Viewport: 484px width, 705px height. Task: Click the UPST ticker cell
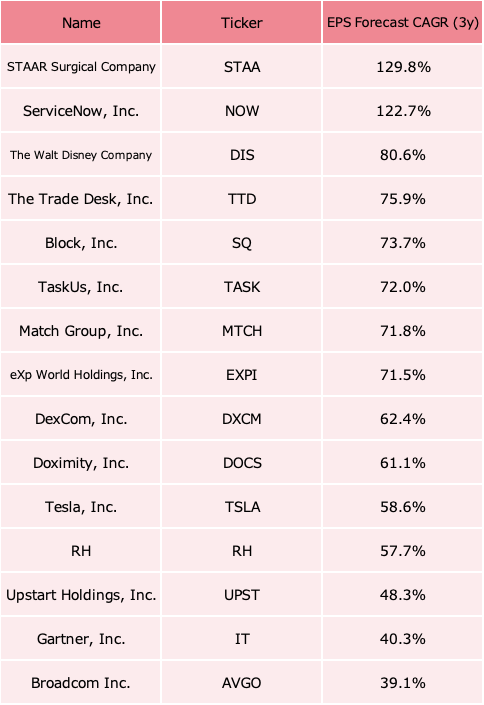[242, 595]
